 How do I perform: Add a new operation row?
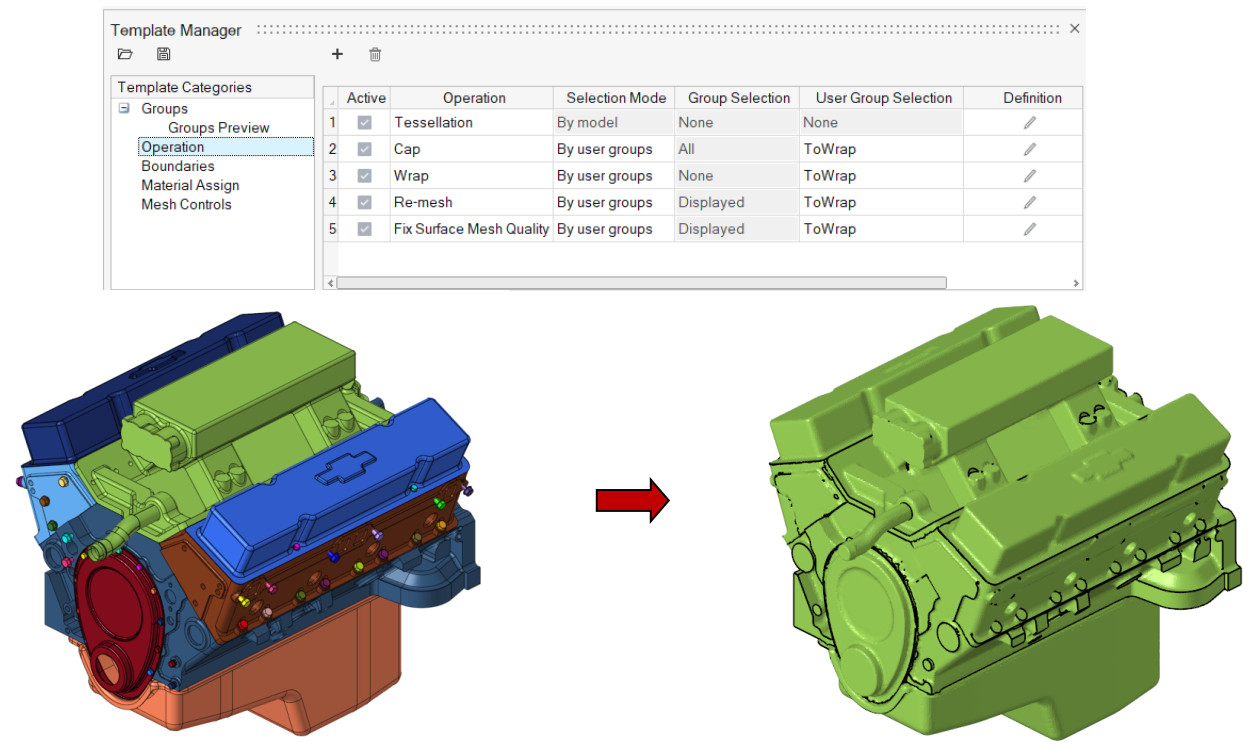[x=337, y=55]
